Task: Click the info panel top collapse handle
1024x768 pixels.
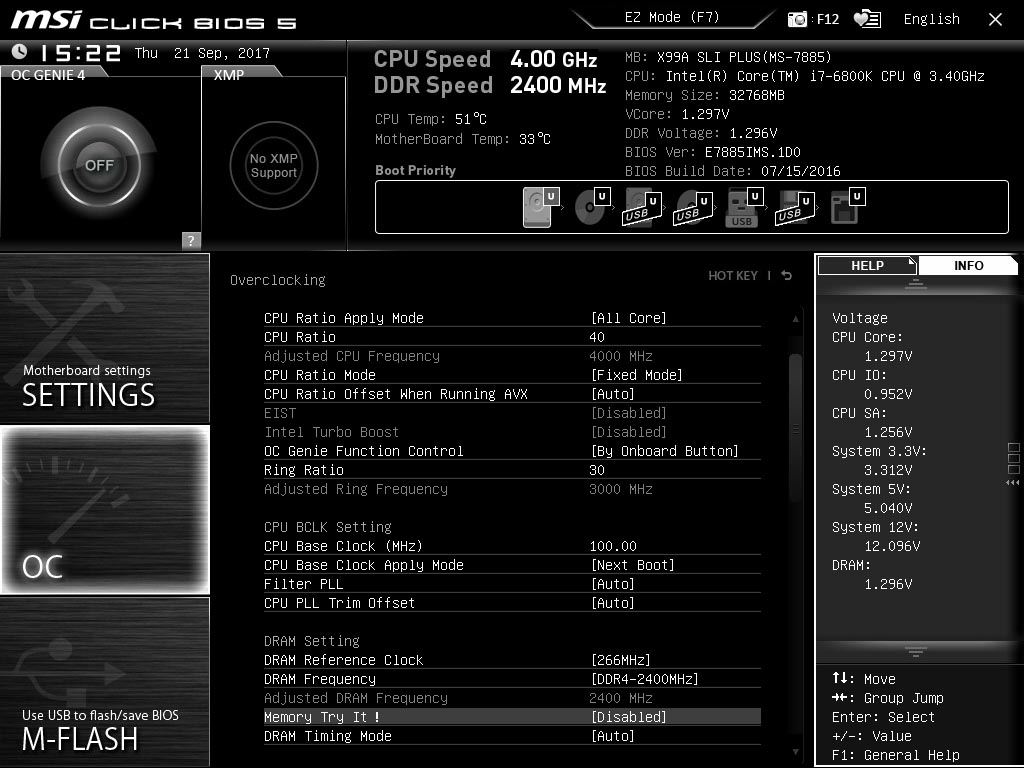Action: pyautogui.click(x=915, y=284)
